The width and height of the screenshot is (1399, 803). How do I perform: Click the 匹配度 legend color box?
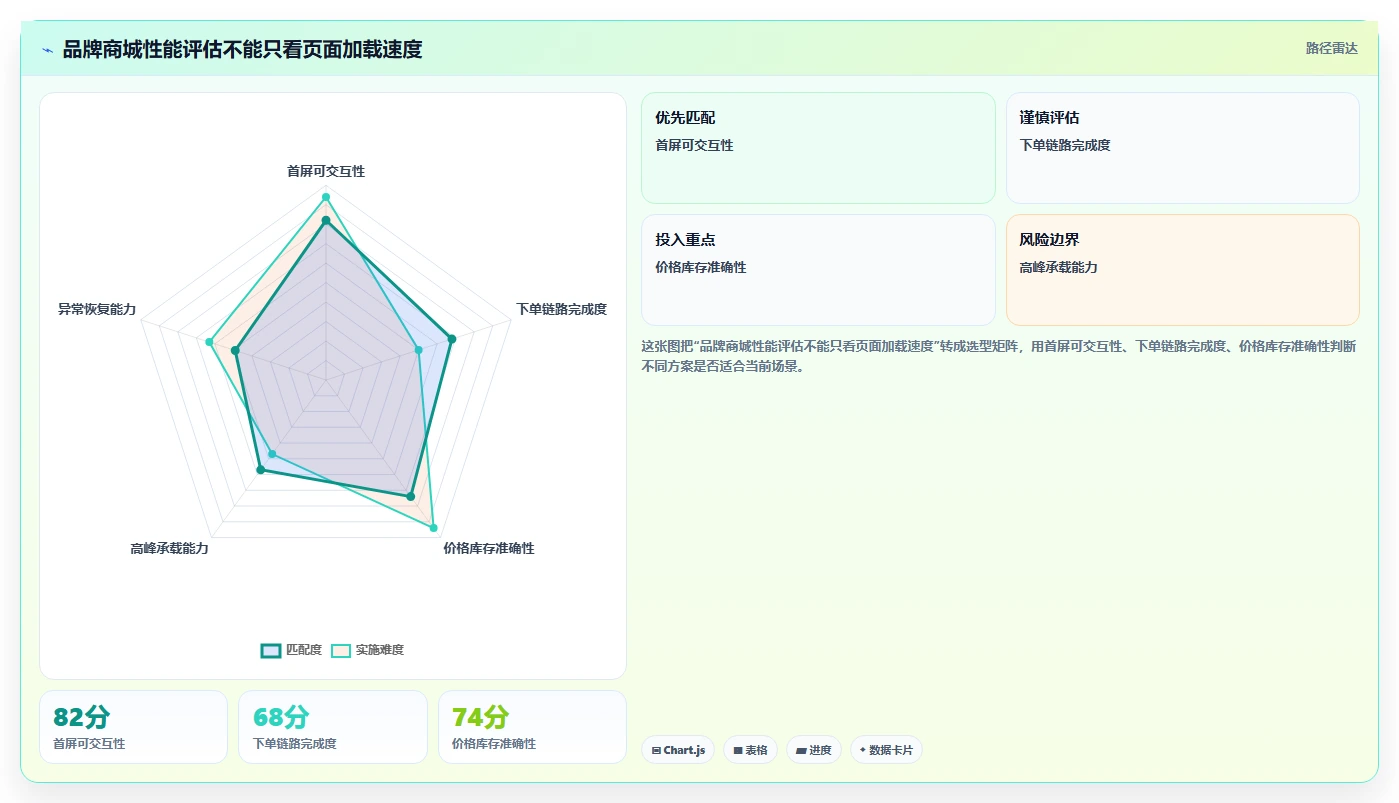tap(270, 650)
